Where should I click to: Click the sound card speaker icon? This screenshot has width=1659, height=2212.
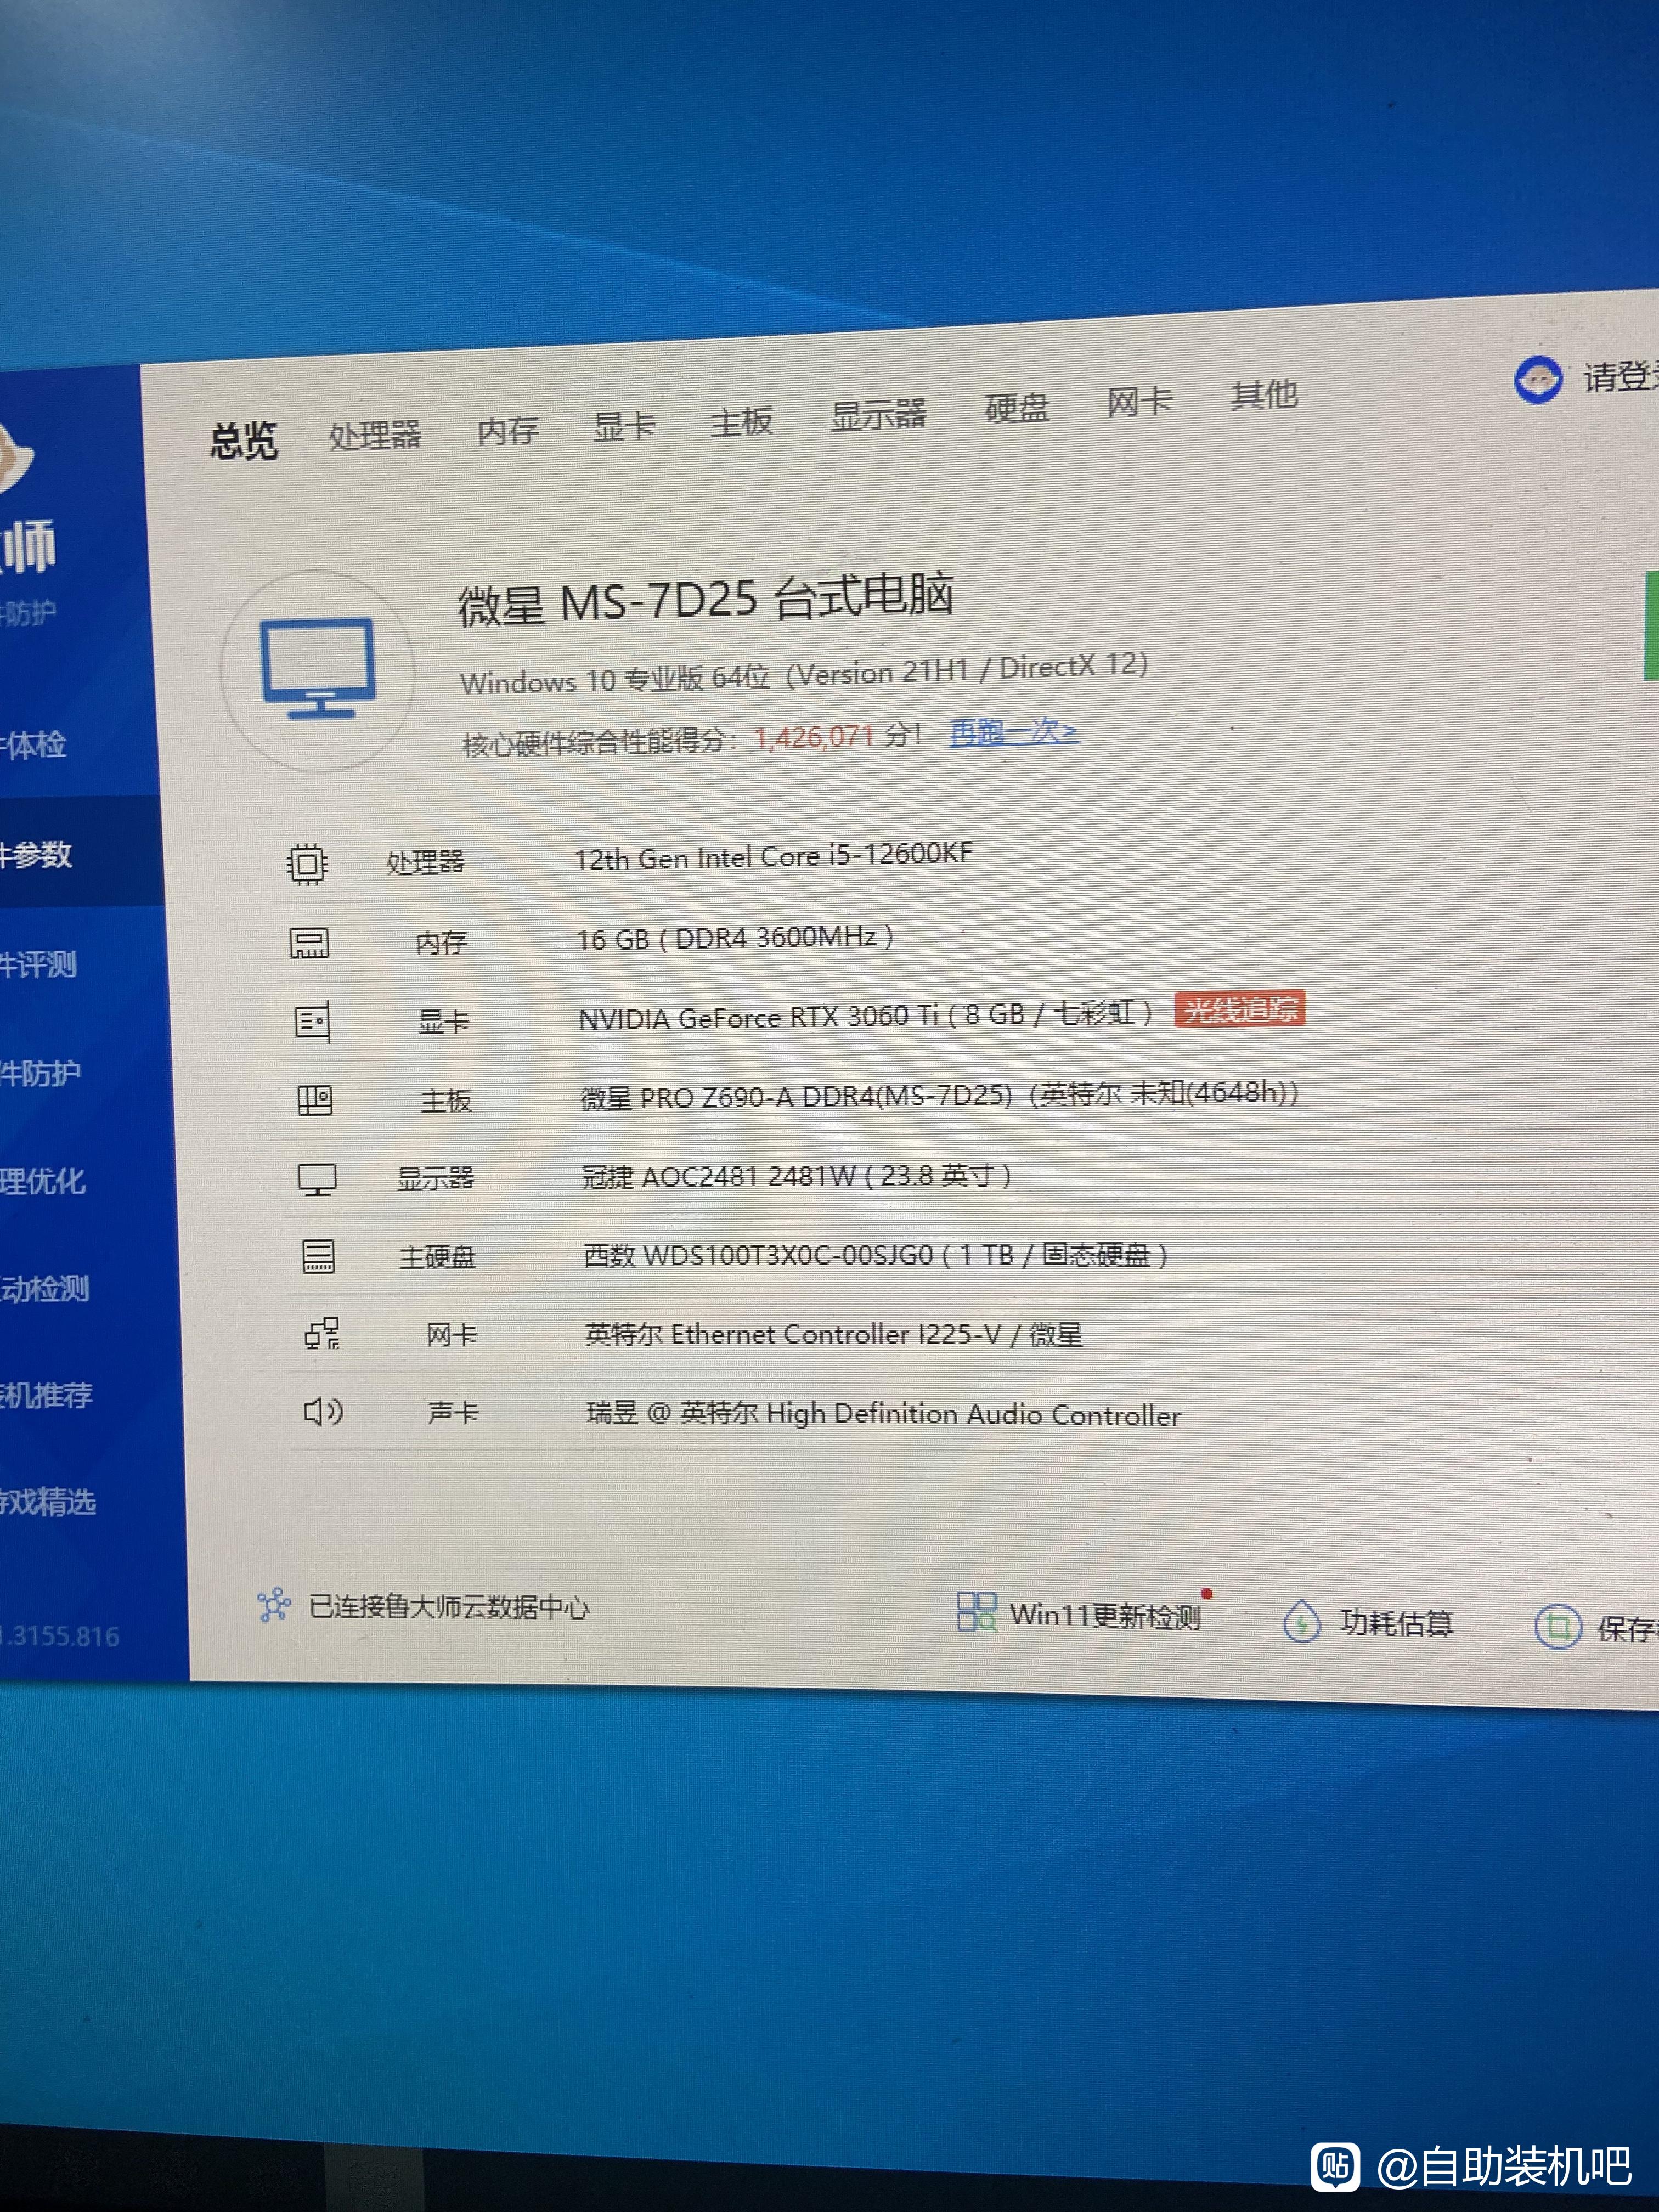pos(323,1411)
